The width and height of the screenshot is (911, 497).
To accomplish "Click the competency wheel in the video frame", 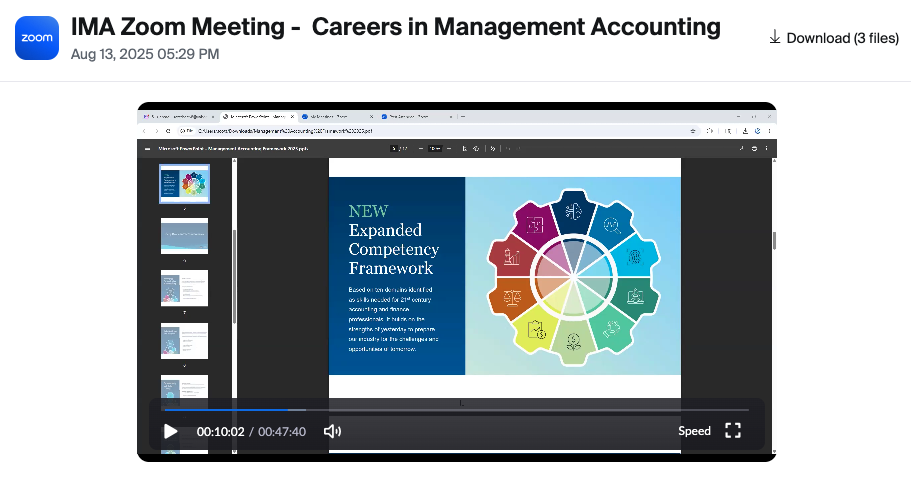I will click(573, 277).
